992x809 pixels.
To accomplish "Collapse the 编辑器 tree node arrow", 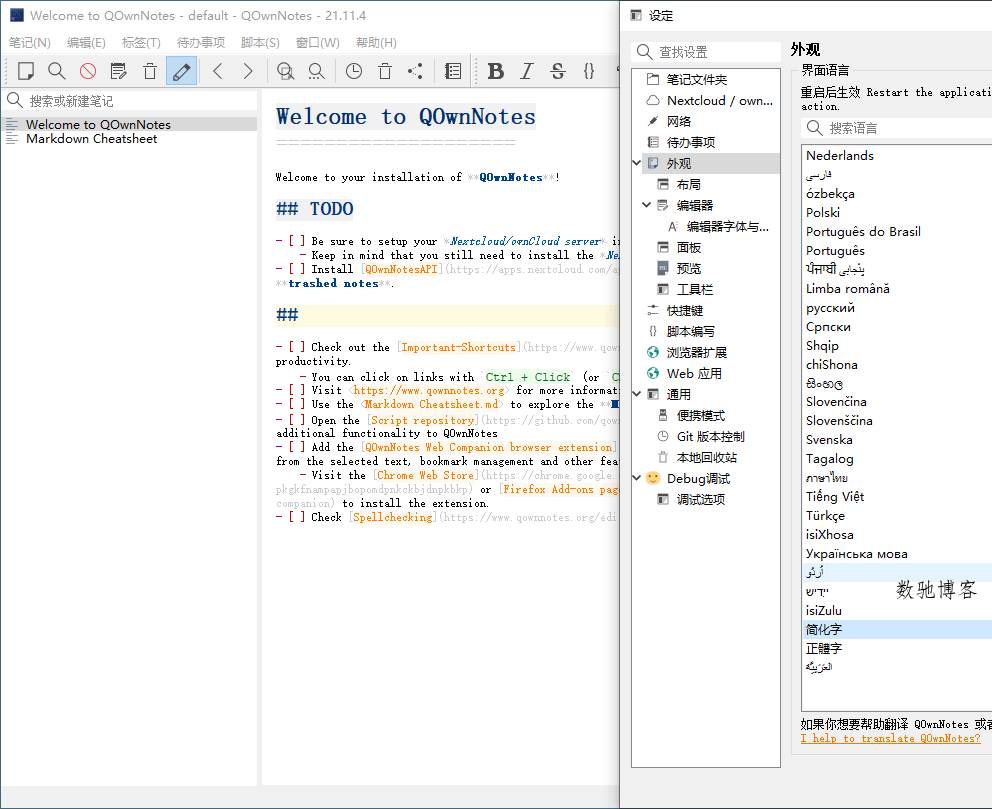I will pyautogui.click(x=646, y=205).
